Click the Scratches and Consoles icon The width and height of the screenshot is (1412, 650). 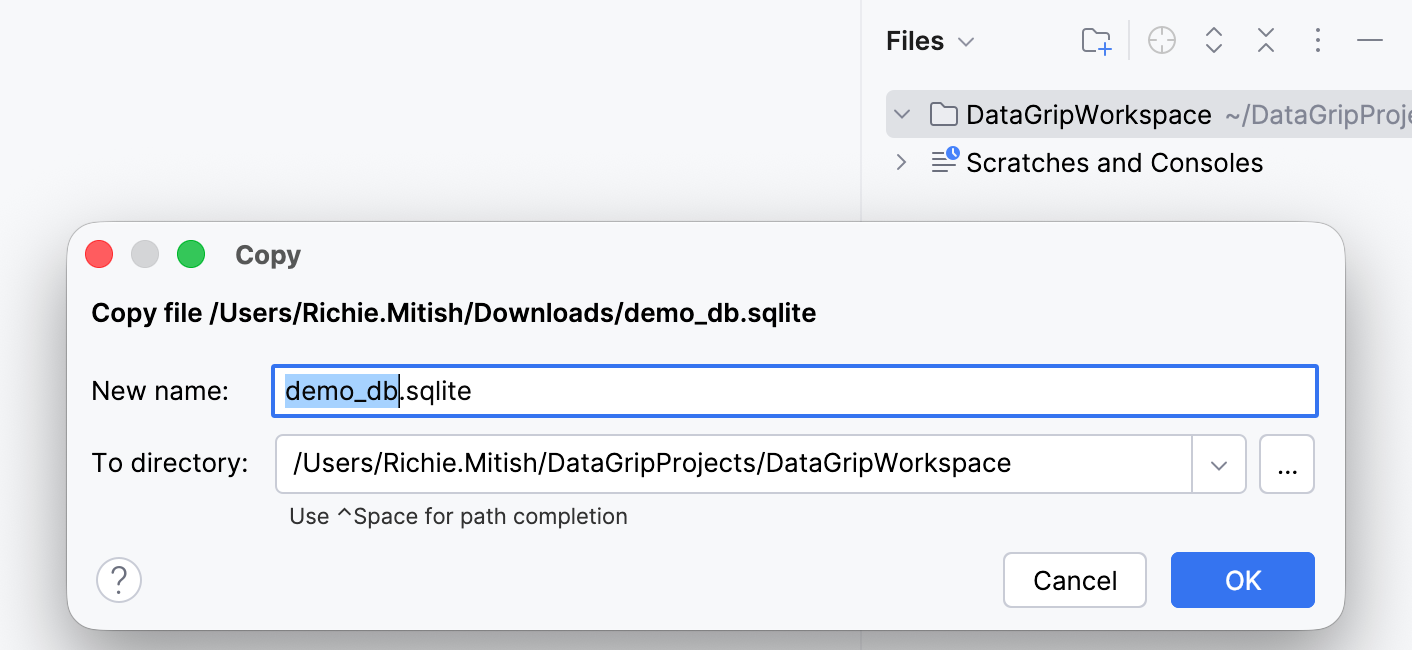[945, 161]
